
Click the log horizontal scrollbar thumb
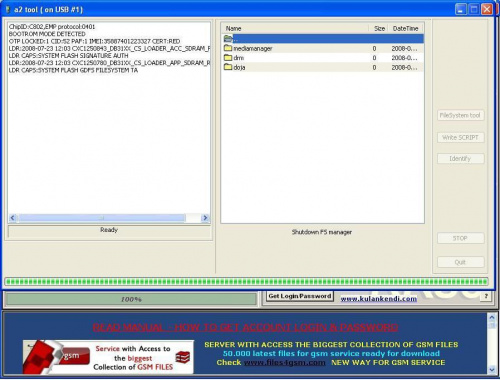102,218
